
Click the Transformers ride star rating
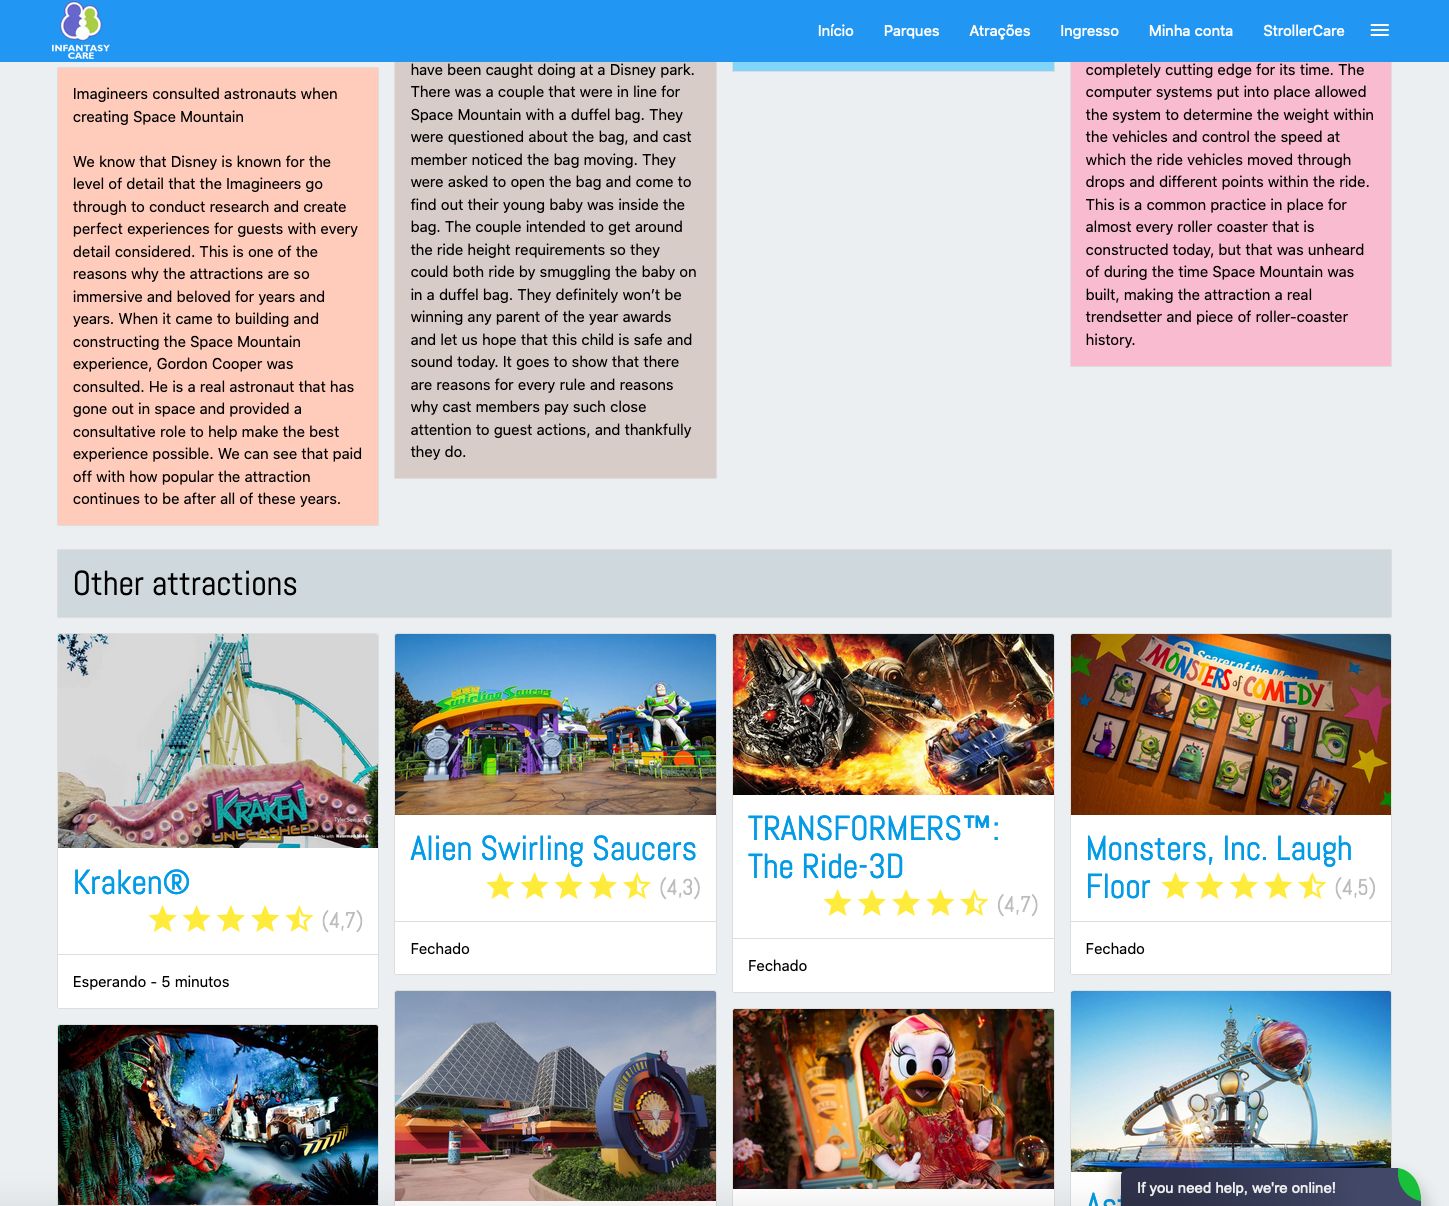point(906,905)
